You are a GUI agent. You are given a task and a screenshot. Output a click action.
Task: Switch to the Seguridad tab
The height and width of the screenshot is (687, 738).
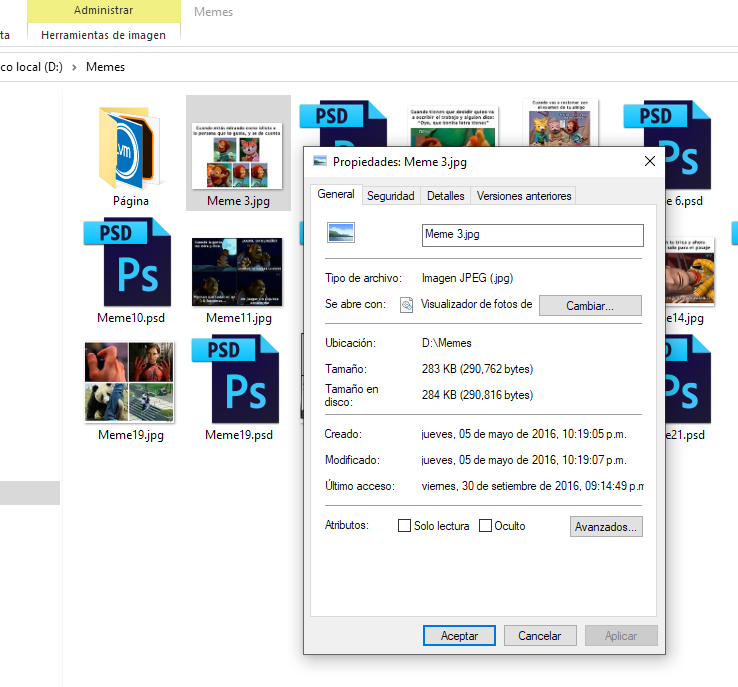click(390, 196)
